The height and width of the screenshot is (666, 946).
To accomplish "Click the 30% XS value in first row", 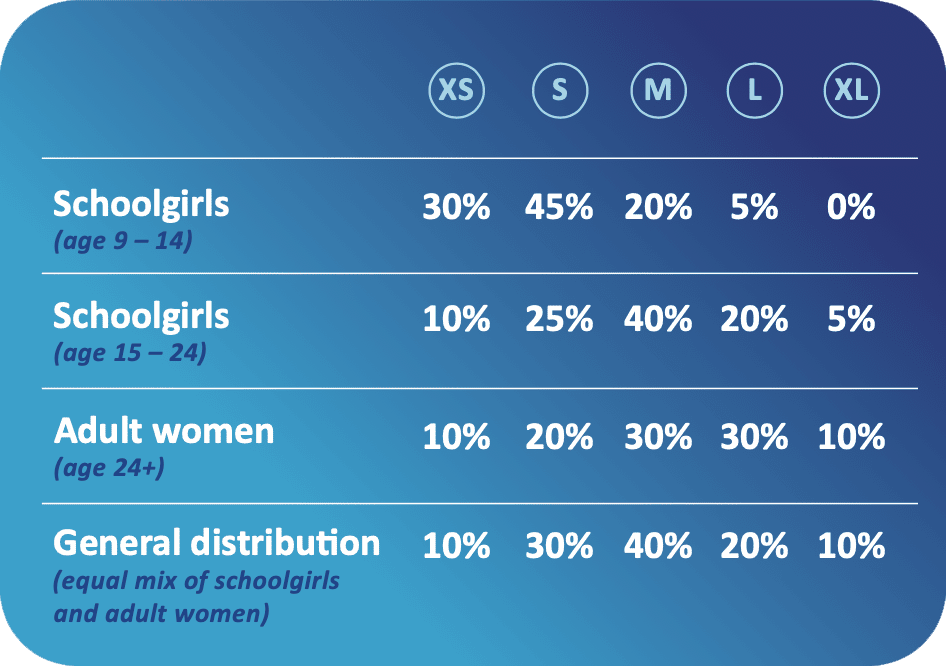I will (456, 207).
